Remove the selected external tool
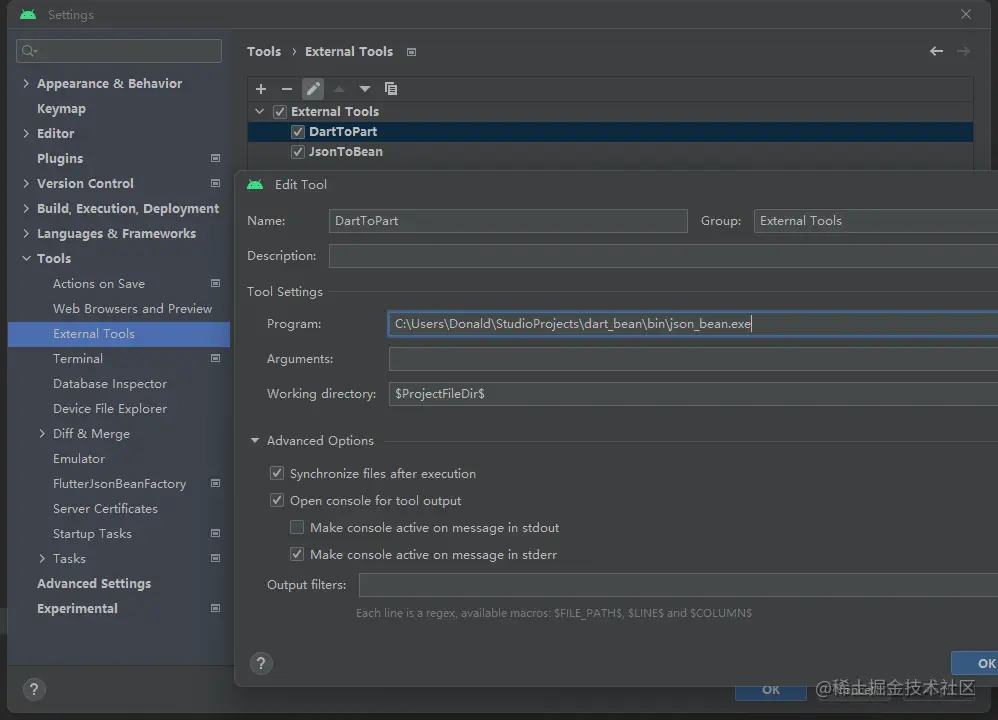The width and height of the screenshot is (998, 720). coord(286,89)
